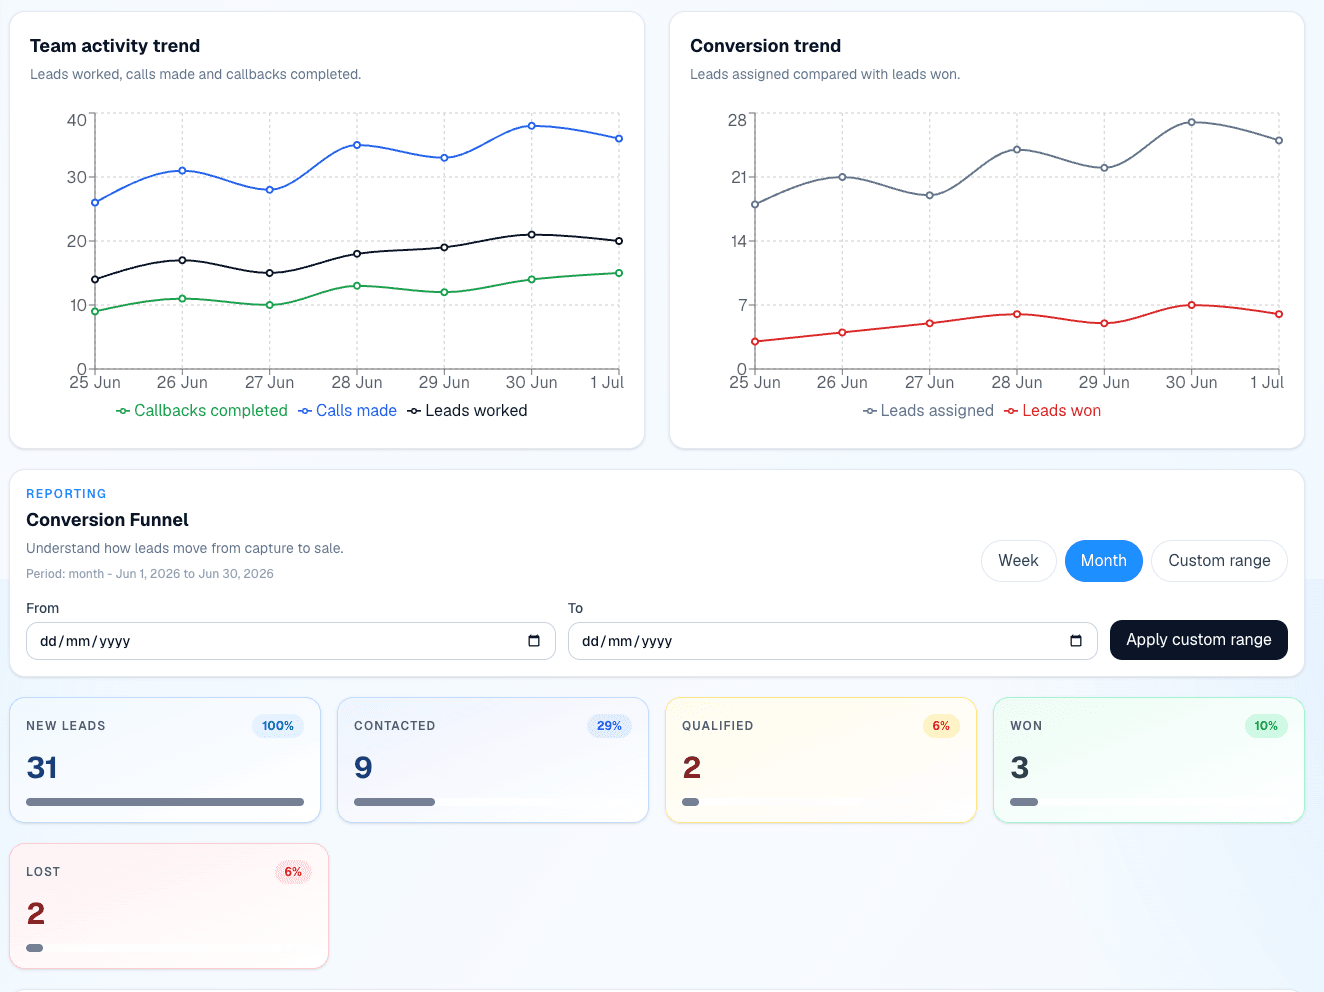The height and width of the screenshot is (992, 1324).
Task: Toggle Leads assigned legend marker icon
Action: tap(870, 411)
